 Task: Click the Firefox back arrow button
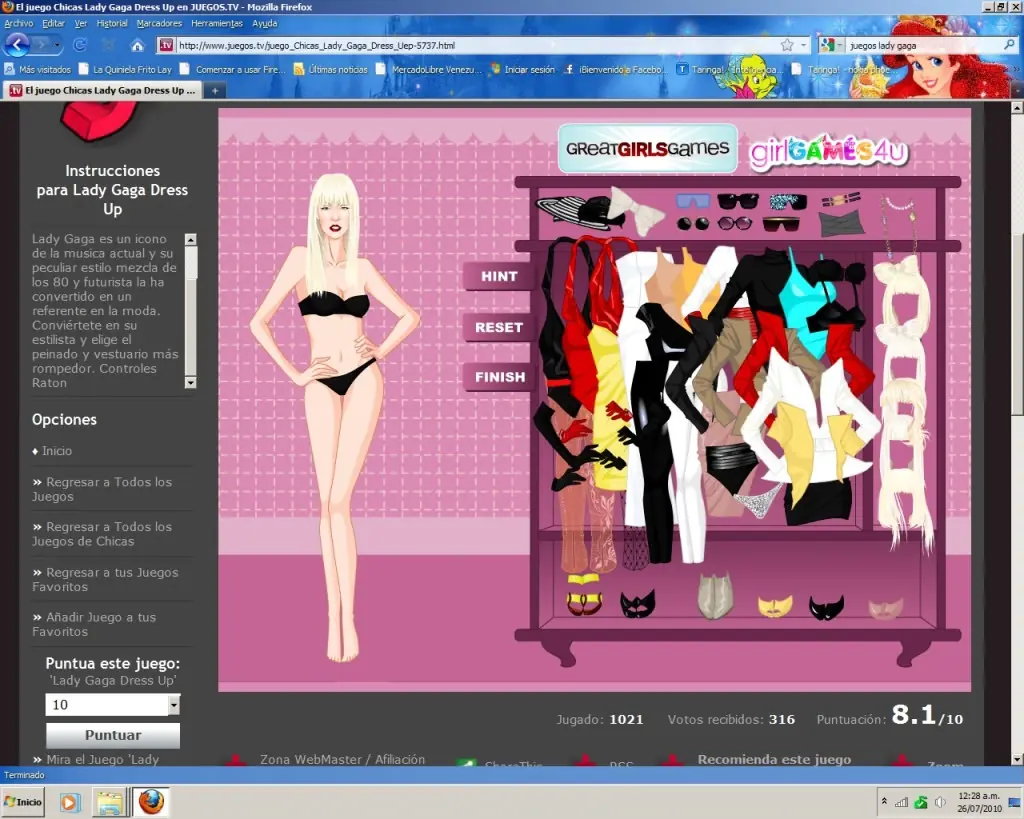(x=18, y=45)
